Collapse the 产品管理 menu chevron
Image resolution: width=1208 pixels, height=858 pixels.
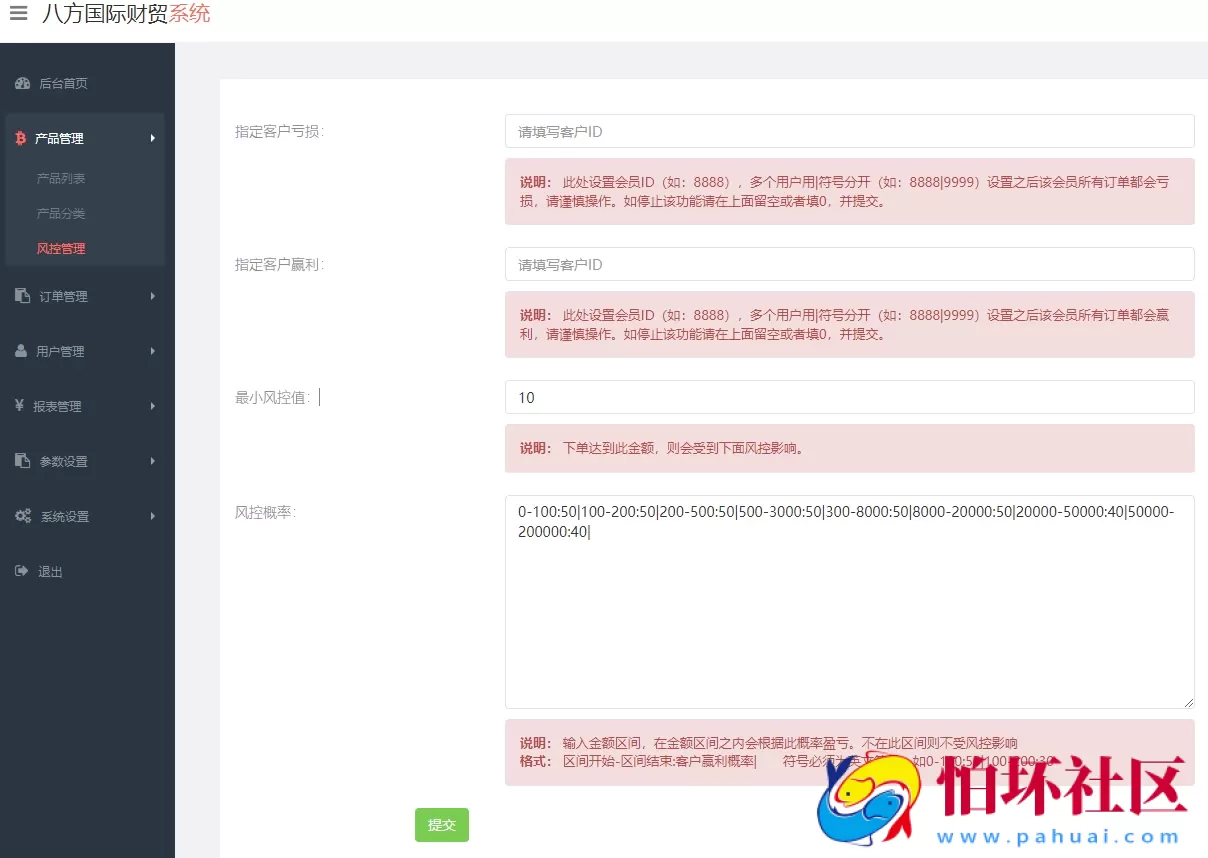tap(153, 138)
